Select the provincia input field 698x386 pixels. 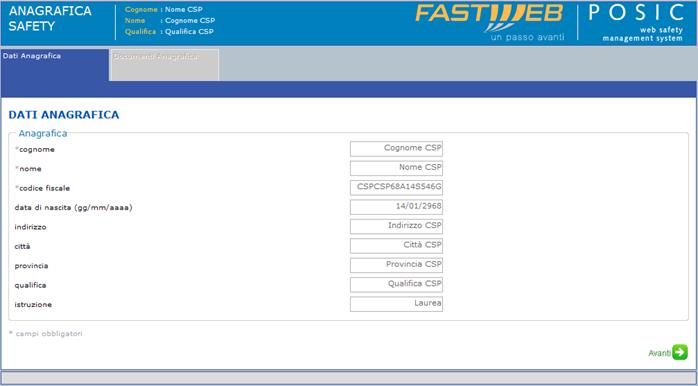click(396, 265)
